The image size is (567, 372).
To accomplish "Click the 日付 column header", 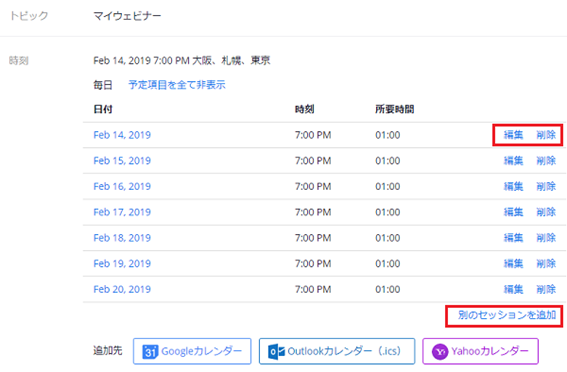I will click(x=103, y=109).
